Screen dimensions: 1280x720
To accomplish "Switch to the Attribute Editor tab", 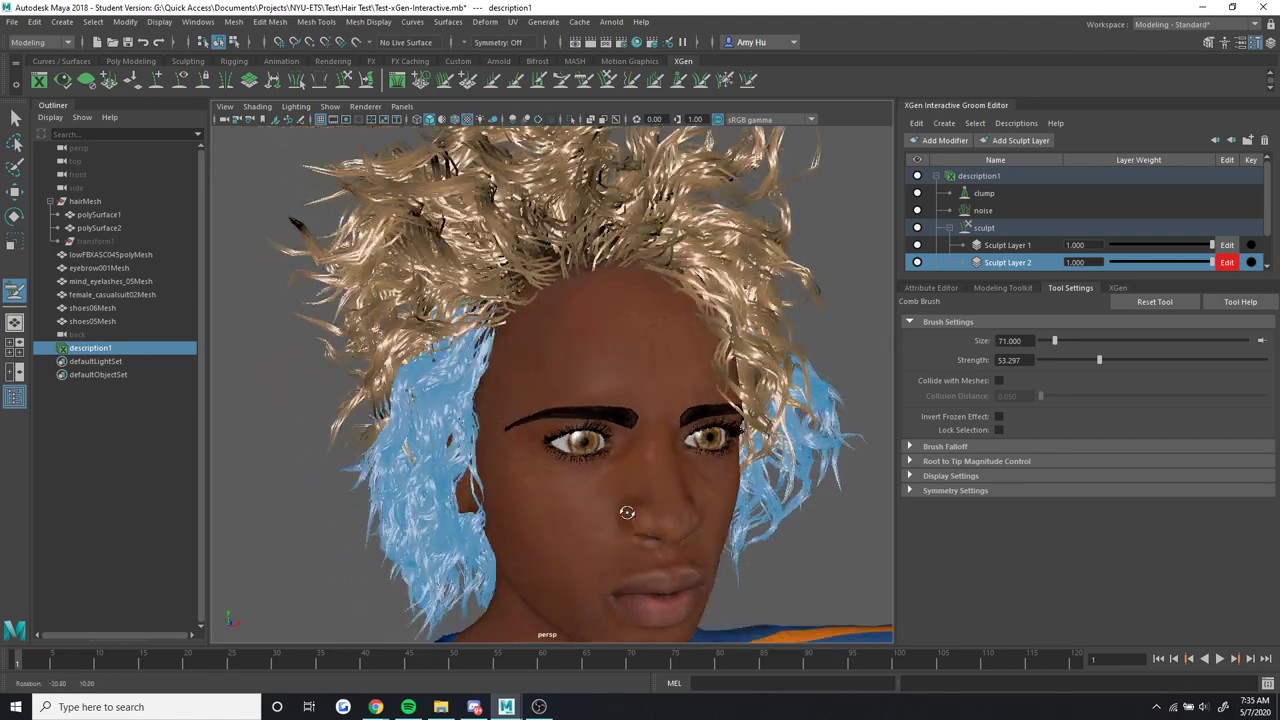I will [931, 288].
